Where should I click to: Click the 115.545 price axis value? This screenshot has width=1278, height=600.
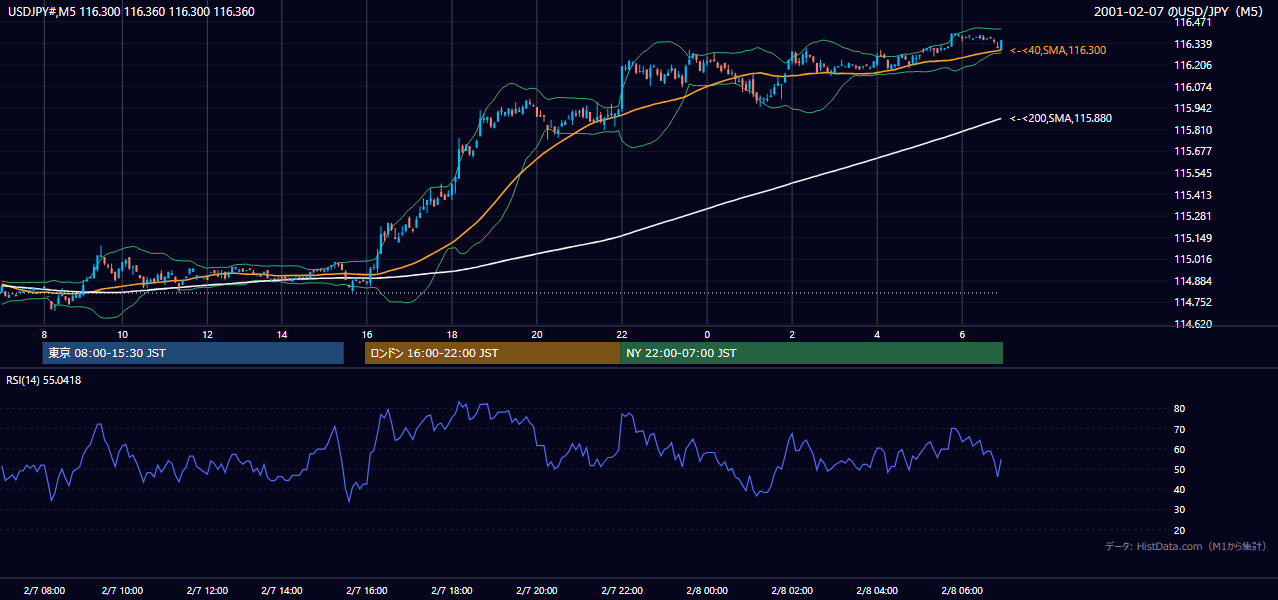tap(1192, 173)
